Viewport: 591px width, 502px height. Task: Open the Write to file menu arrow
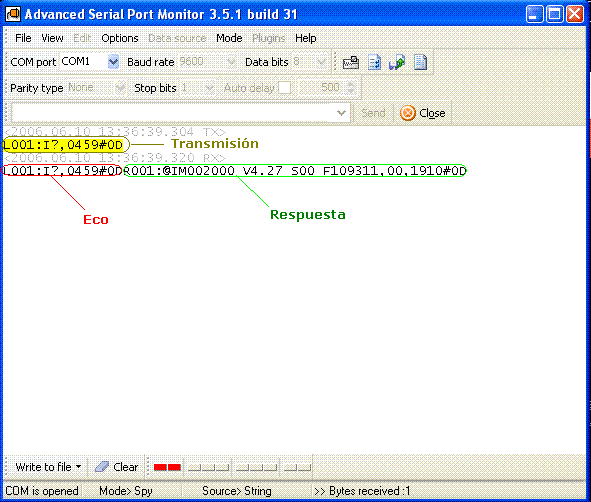click(78, 467)
